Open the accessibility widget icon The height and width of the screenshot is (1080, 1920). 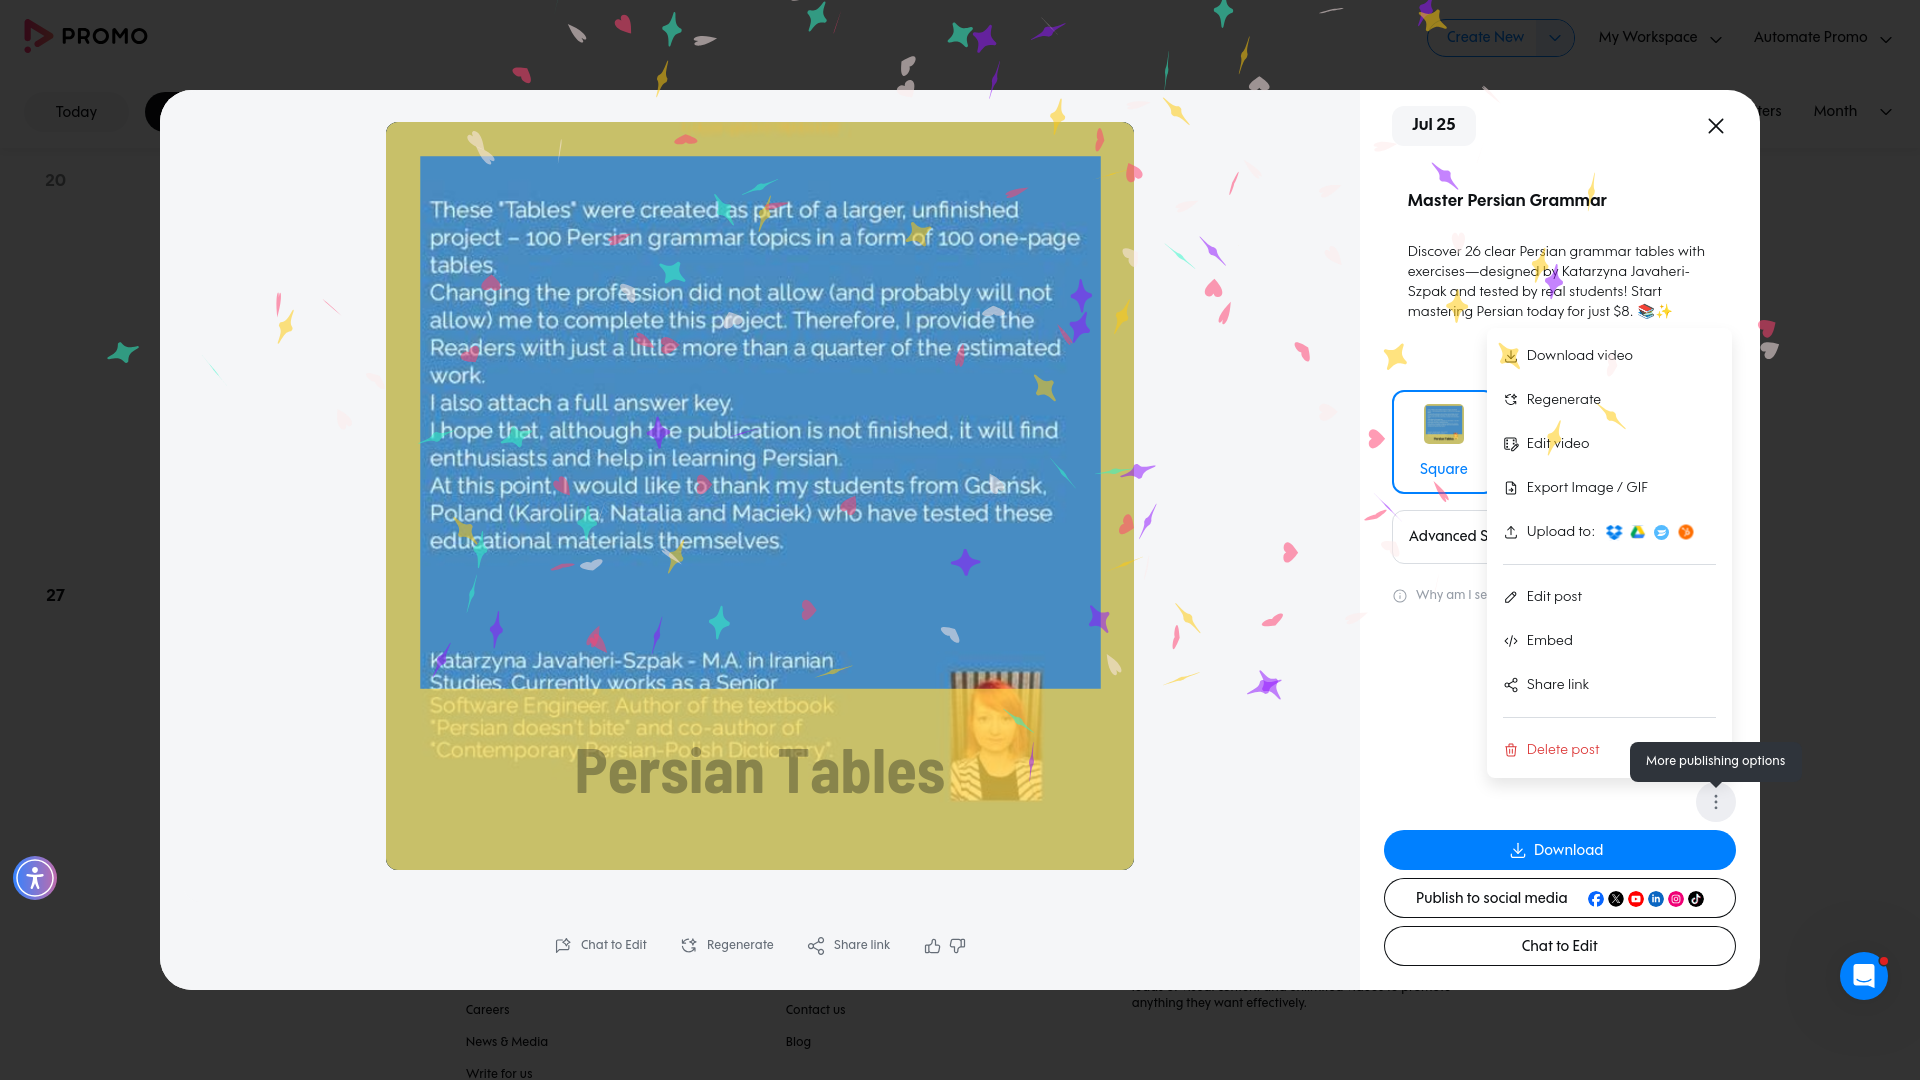click(x=35, y=878)
